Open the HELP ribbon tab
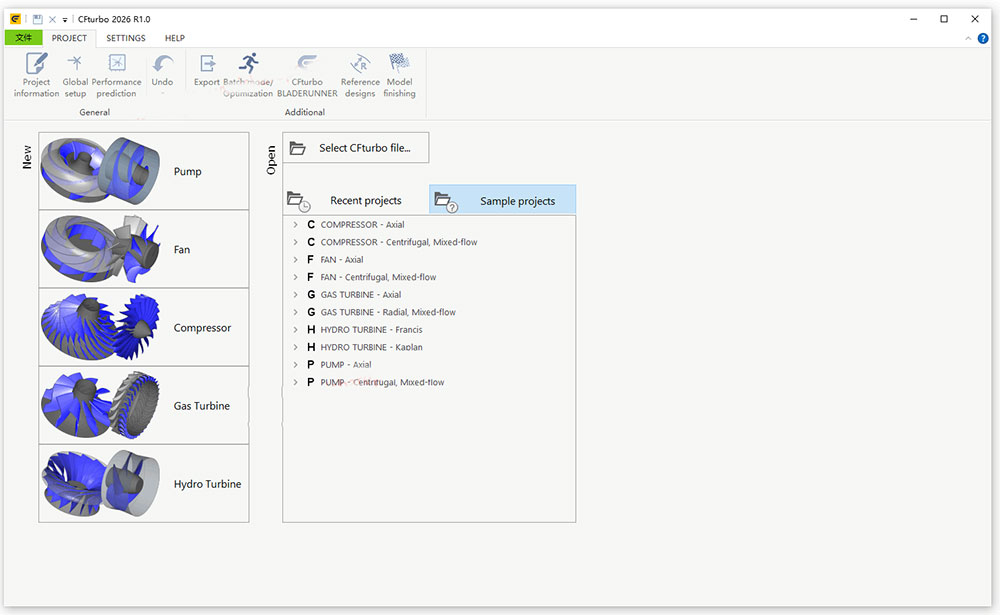The image size is (1000, 615). (175, 38)
